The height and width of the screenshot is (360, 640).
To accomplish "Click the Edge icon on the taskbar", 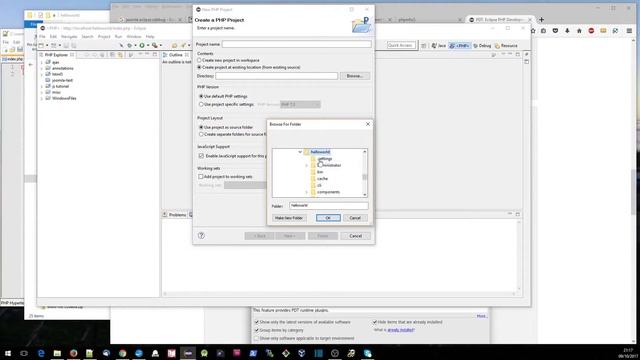I will point(41,353).
